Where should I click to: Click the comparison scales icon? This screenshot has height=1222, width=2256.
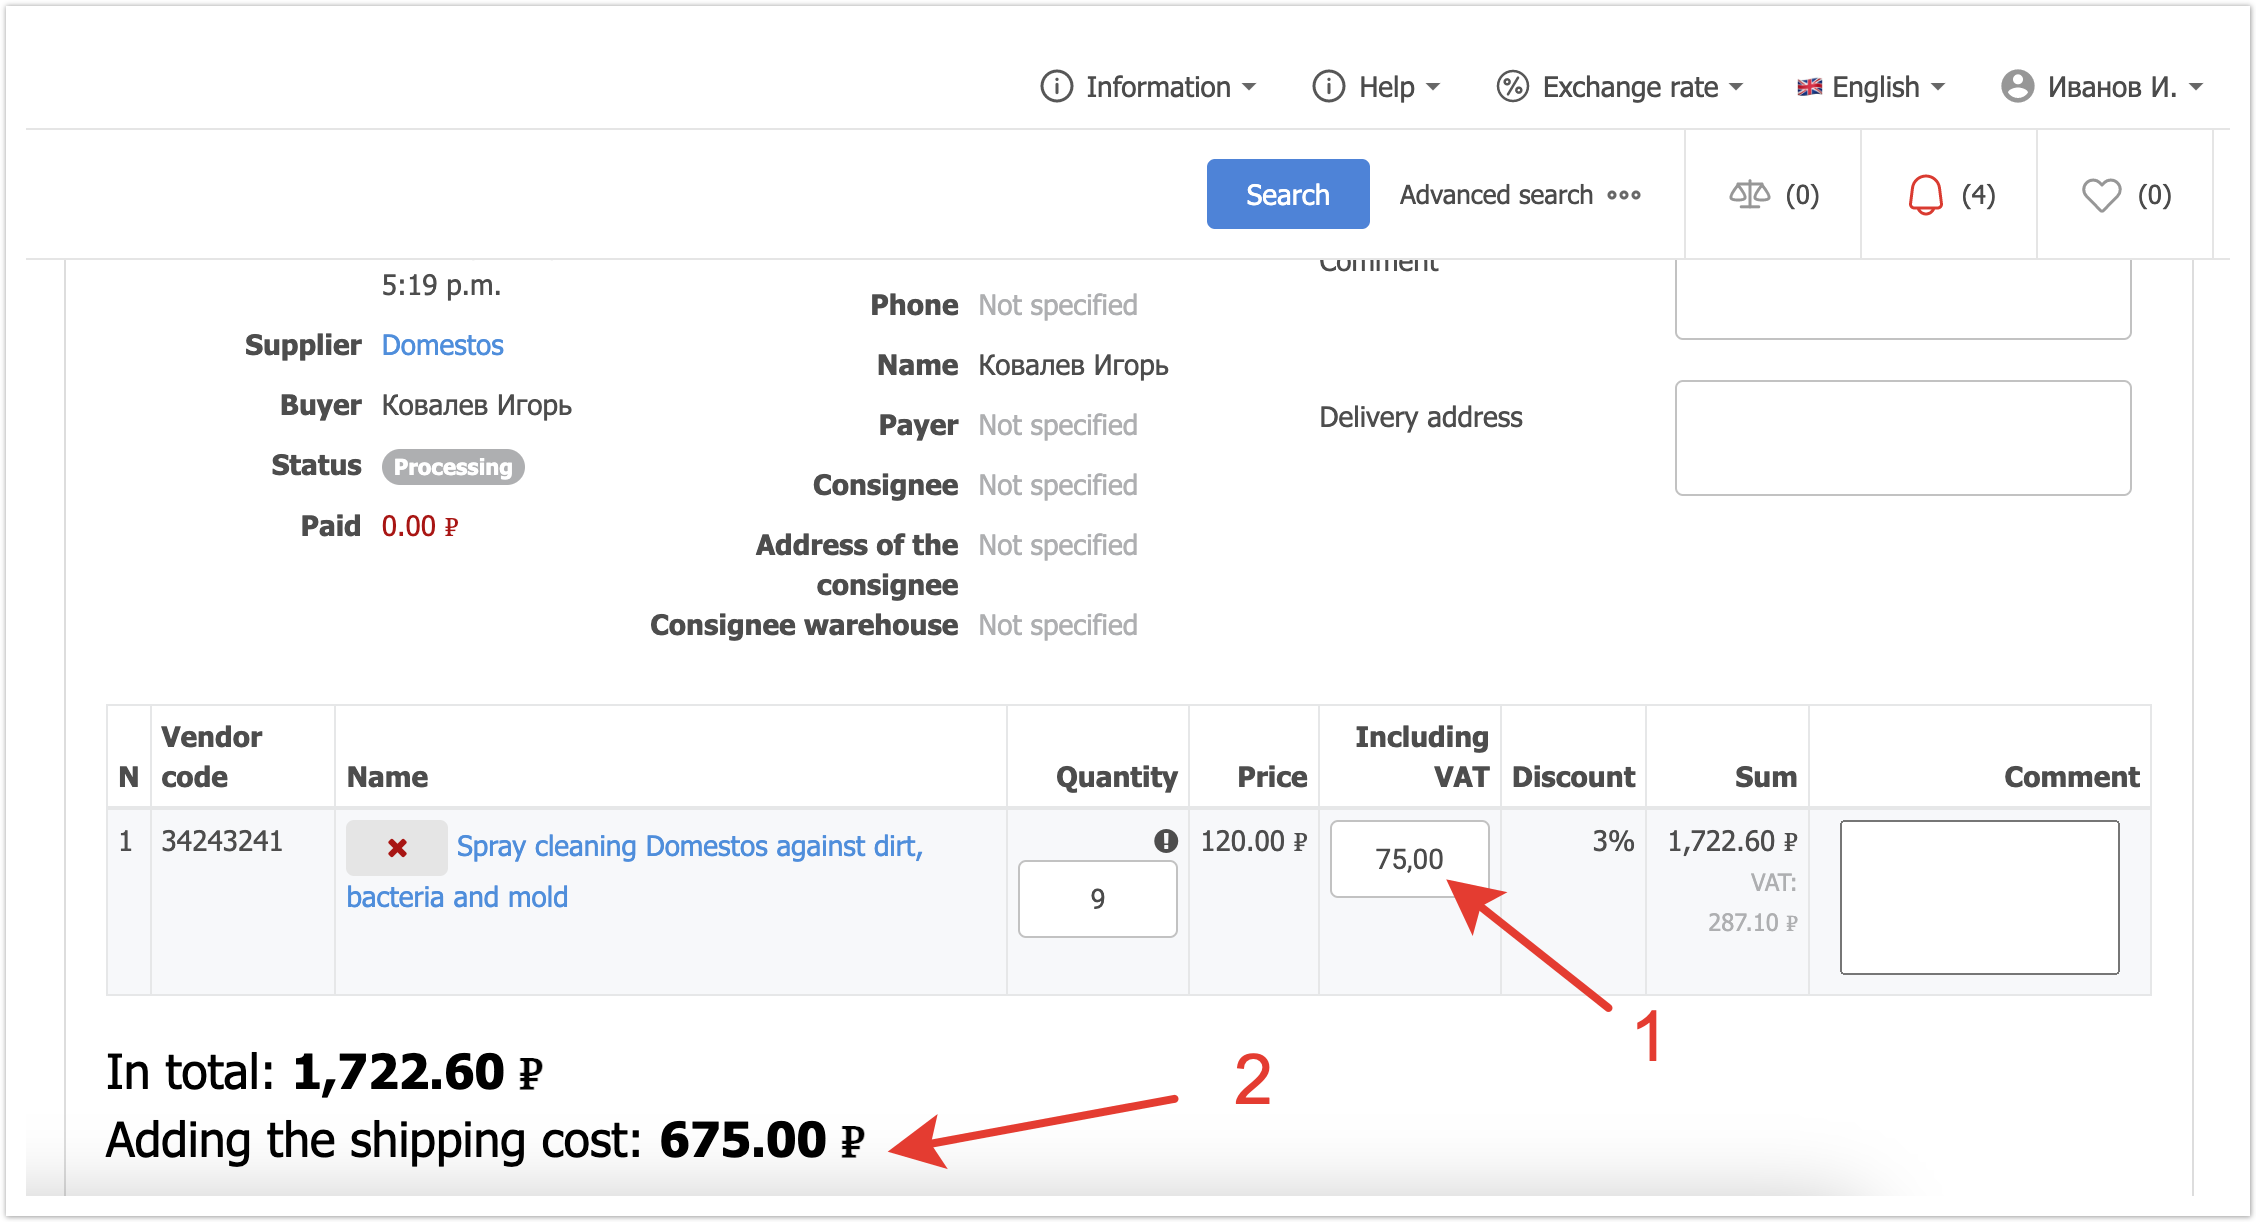[1749, 194]
